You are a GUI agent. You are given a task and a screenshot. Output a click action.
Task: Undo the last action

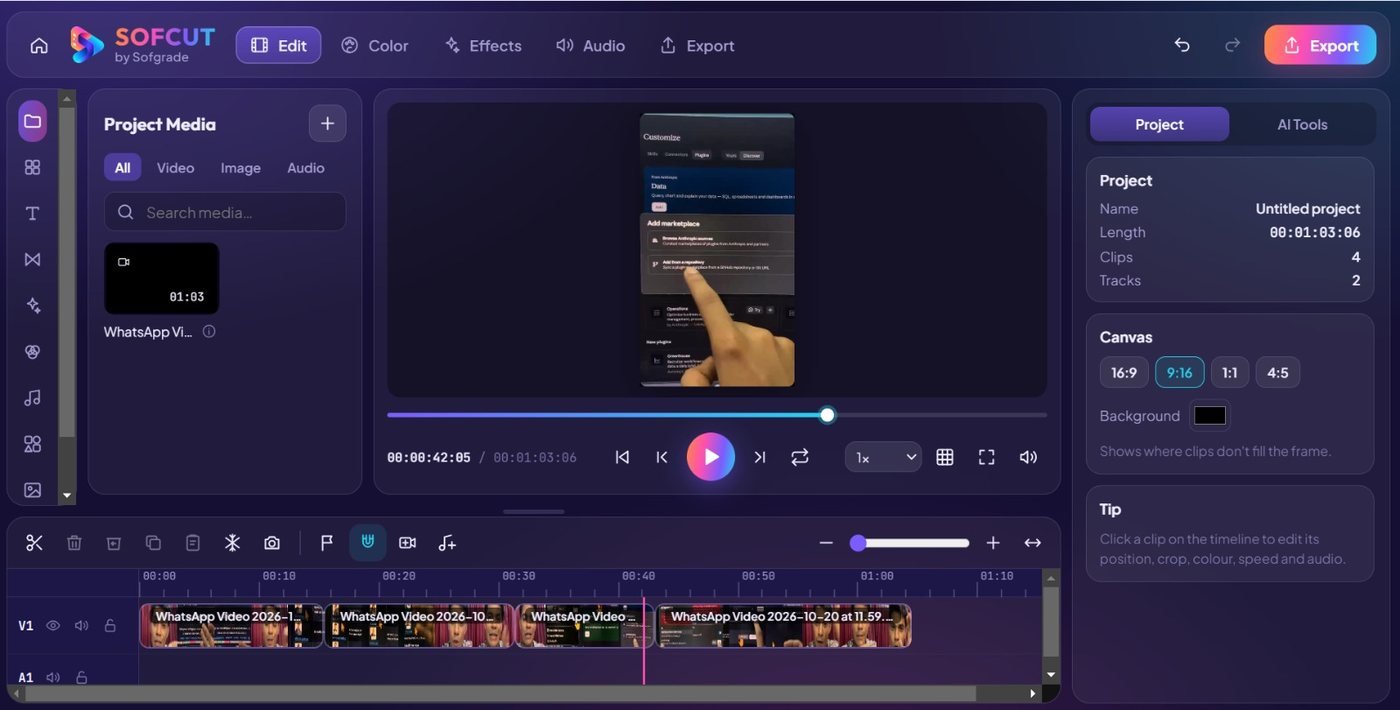point(1182,45)
